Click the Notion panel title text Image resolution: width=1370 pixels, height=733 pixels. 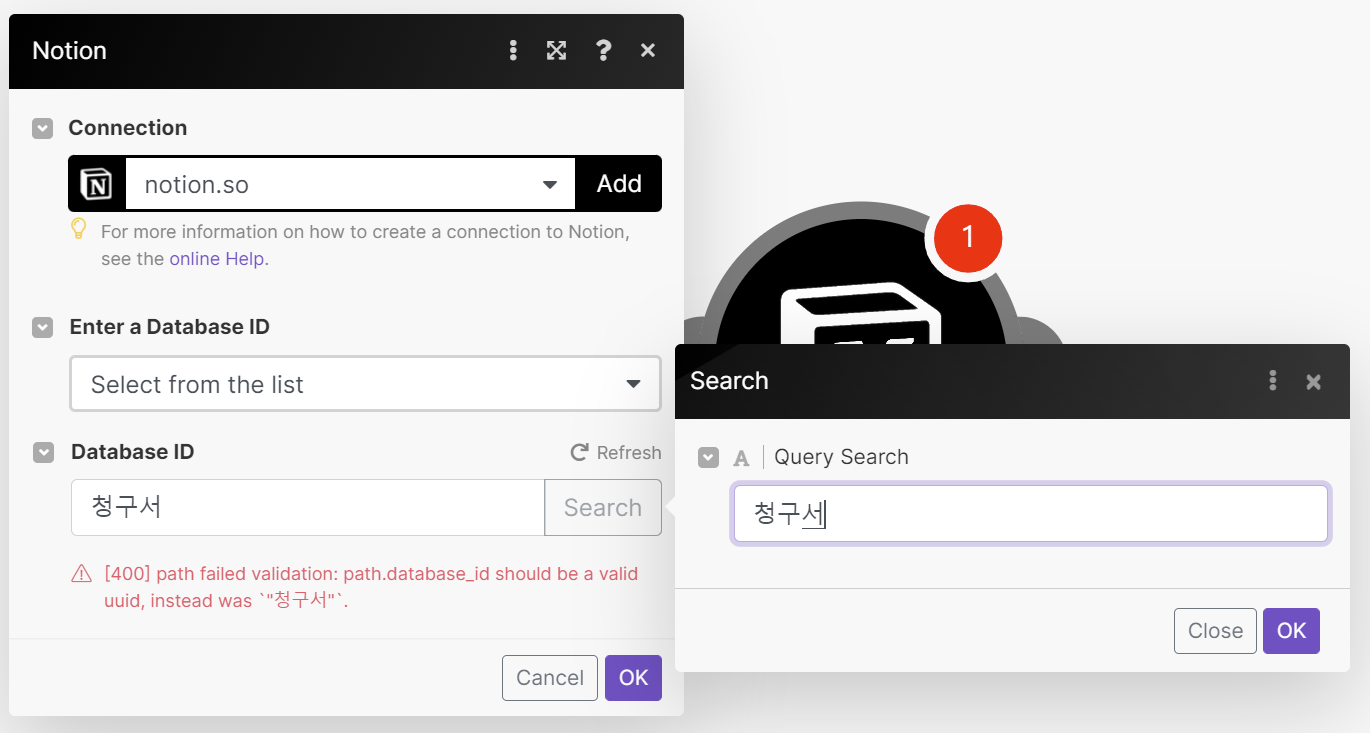coord(69,51)
